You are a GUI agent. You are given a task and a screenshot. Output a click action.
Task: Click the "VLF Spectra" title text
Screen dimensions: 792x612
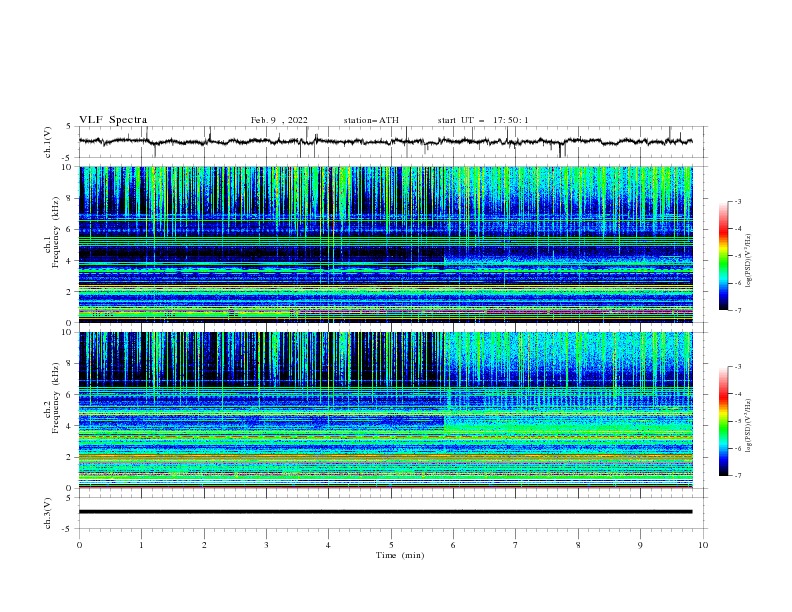[113, 120]
